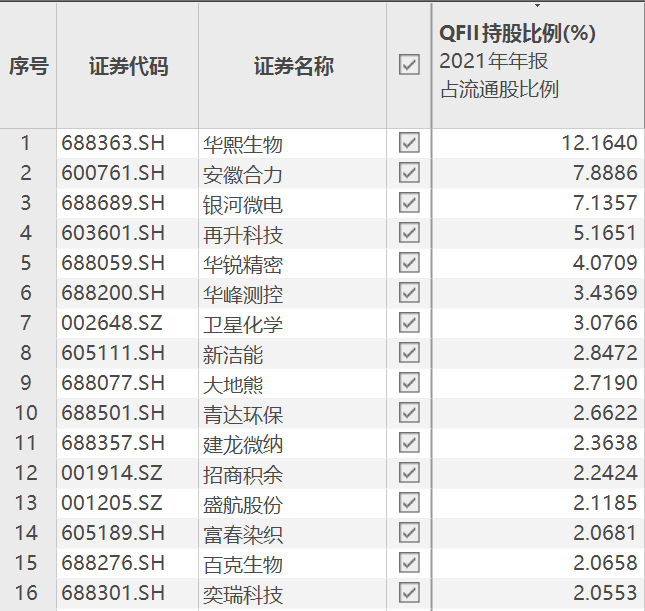645x611 pixels.
Task: Deselect the checkbox next to 卫星化学
Action: click(x=408, y=323)
